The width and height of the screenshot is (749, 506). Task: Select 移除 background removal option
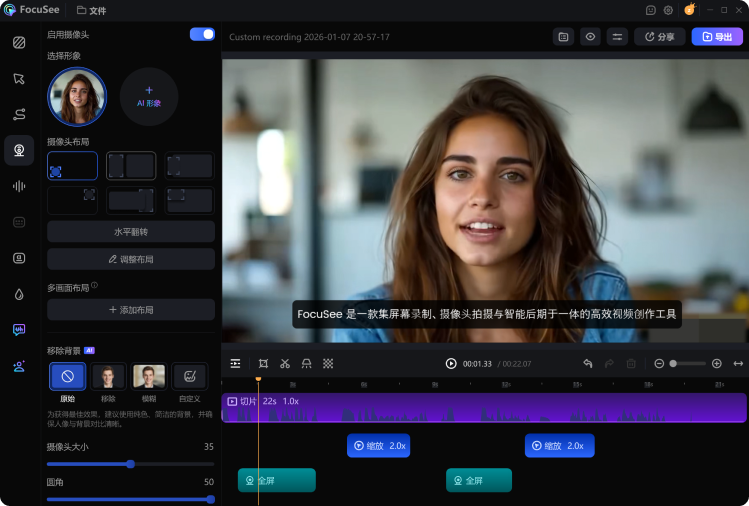108,377
